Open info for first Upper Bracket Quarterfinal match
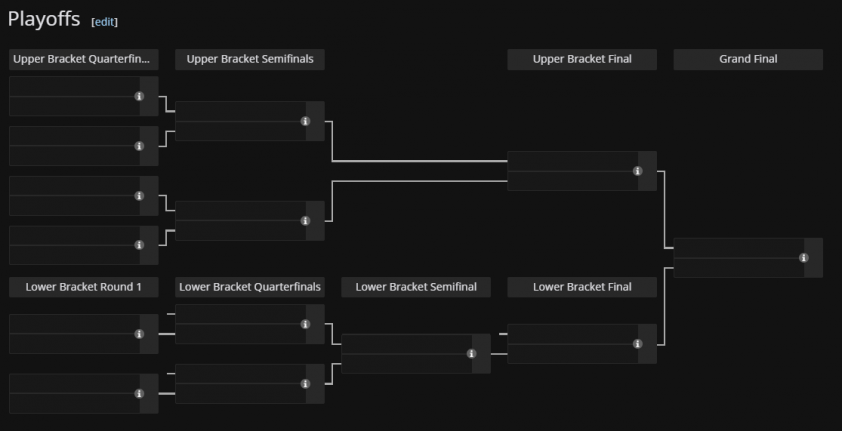This screenshot has height=431, width=842. click(x=139, y=96)
